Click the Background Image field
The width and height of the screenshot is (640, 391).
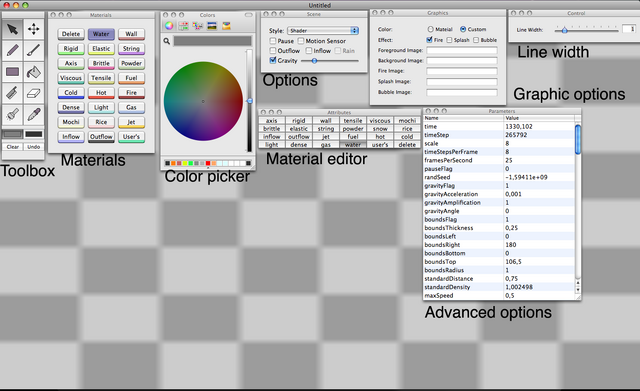pos(462,61)
